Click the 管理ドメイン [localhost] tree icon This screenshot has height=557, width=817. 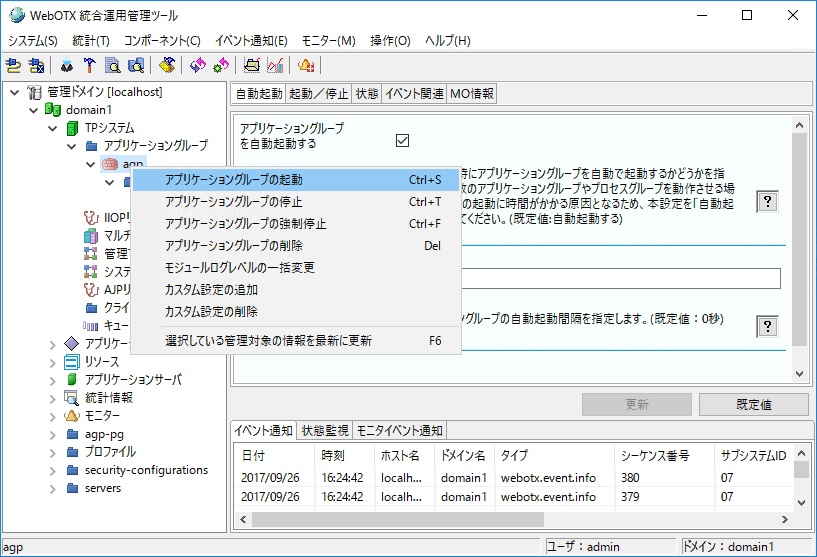point(34,92)
